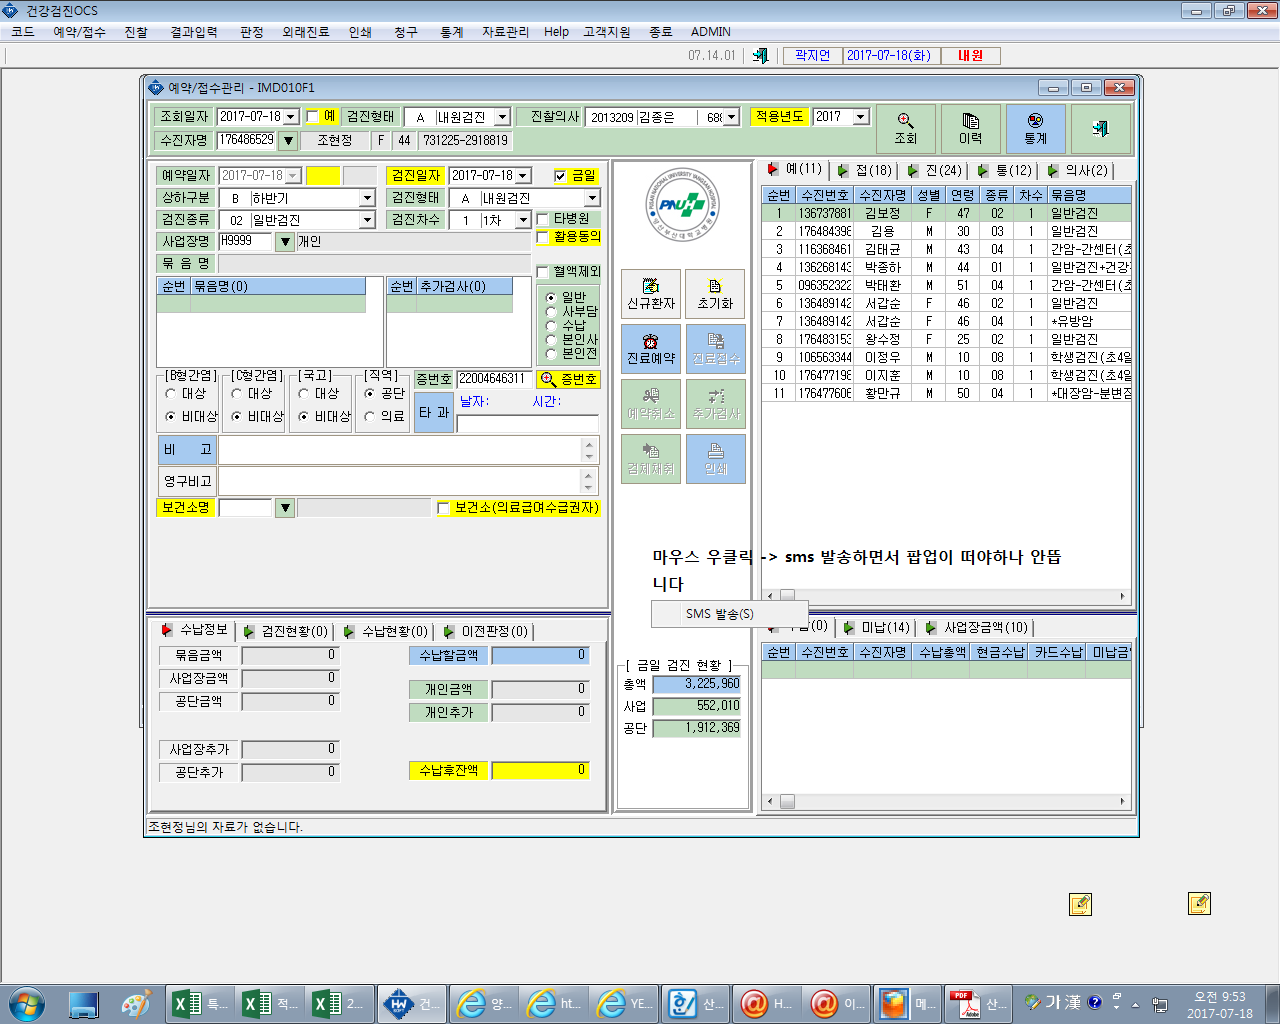
Task: Expand the 적용년도 2017 dropdown
Action: coord(860,117)
